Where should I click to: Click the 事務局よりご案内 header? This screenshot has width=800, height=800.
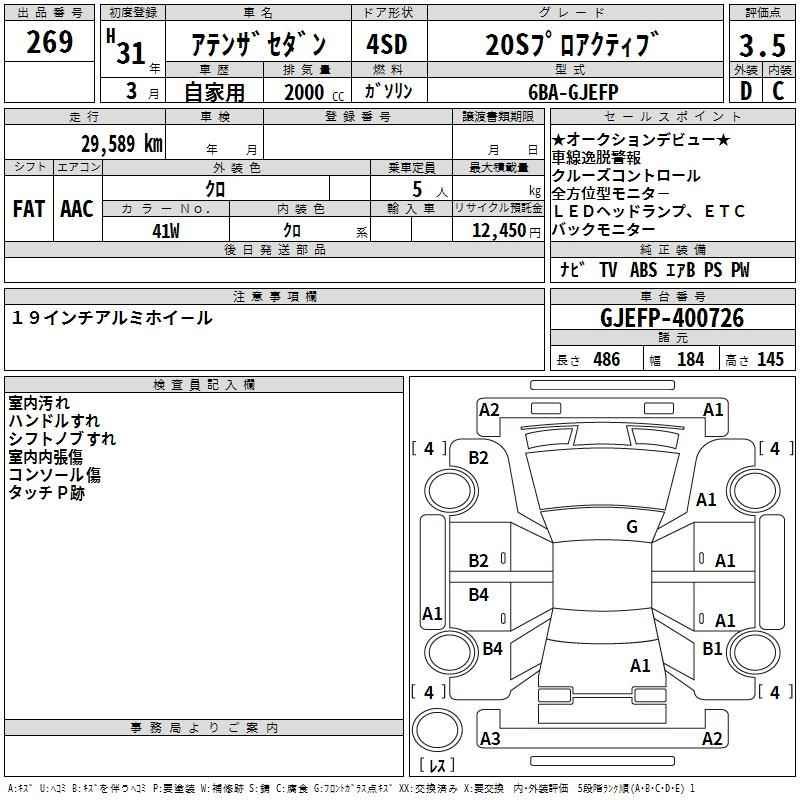[x=204, y=727]
